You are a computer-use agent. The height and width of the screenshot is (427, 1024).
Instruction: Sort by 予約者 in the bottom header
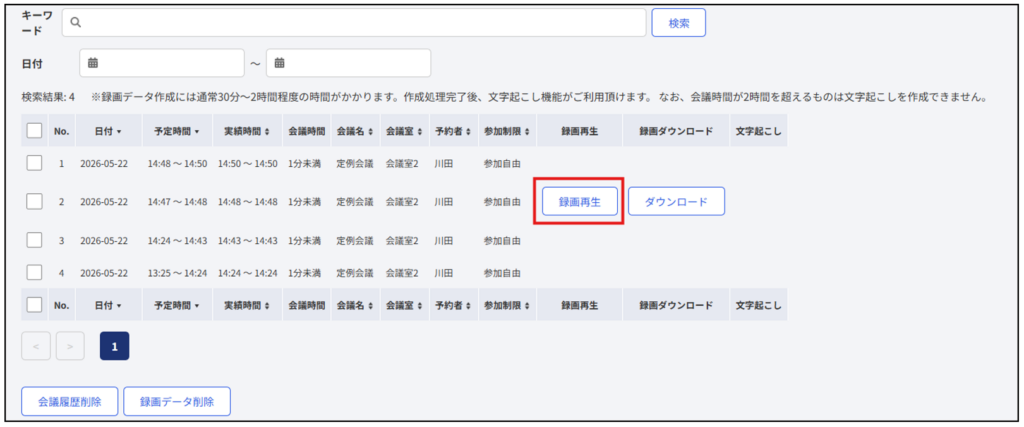(453, 305)
